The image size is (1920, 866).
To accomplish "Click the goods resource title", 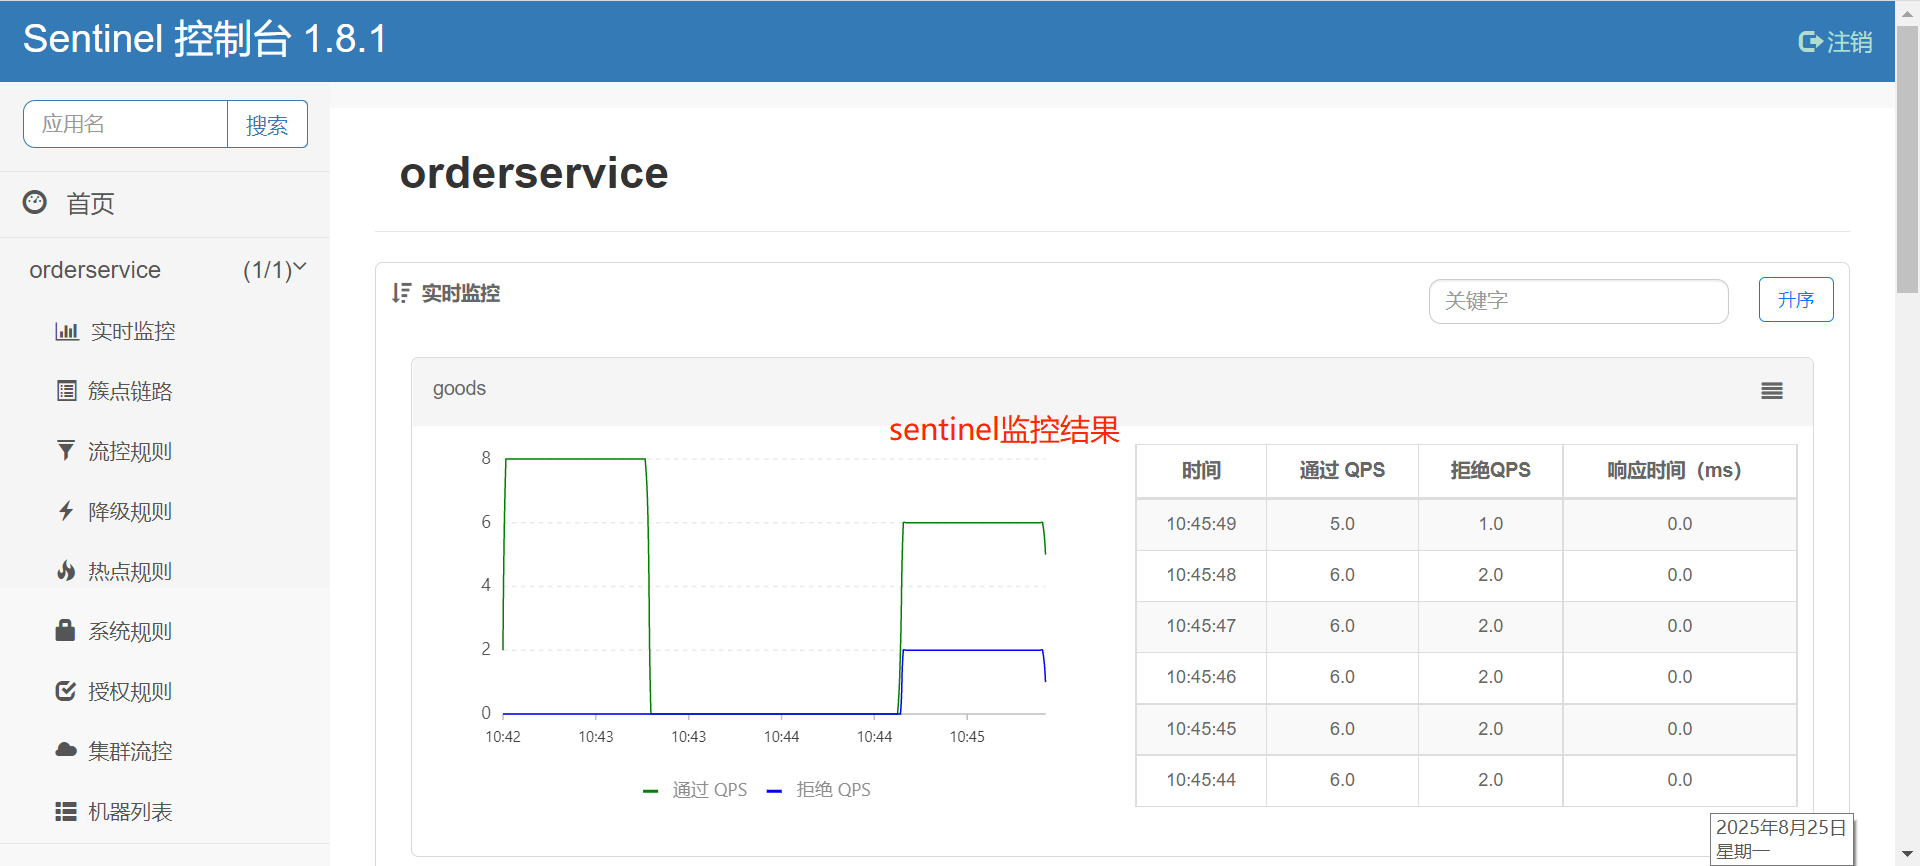I will (x=459, y=389).
